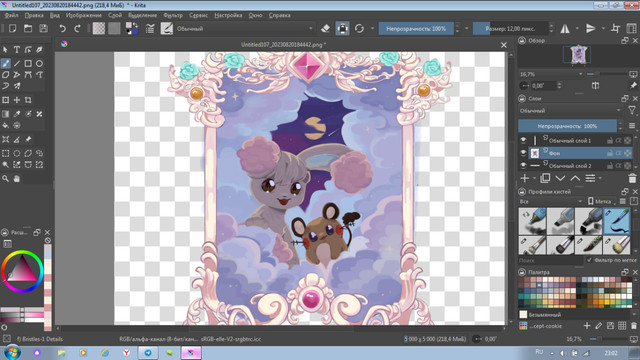Move the layer up with arrow
Image resolution: width=640 pixels, height=360 pixels.
pos(575,178)
